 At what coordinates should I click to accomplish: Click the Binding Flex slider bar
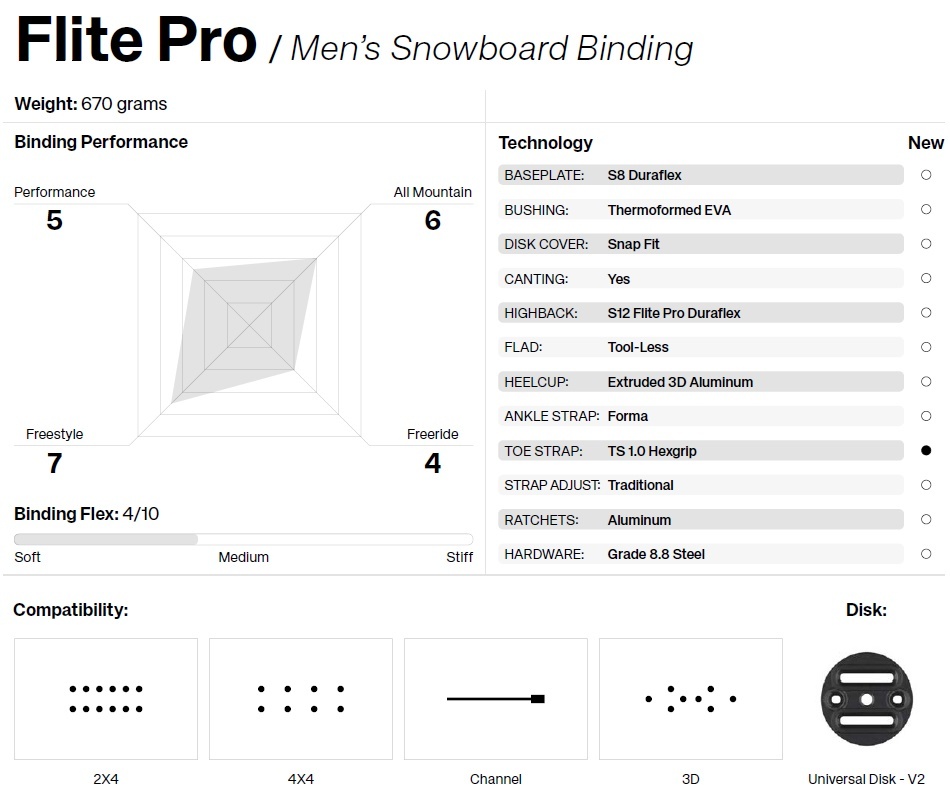pyautogui.click(x=244, y=539)
